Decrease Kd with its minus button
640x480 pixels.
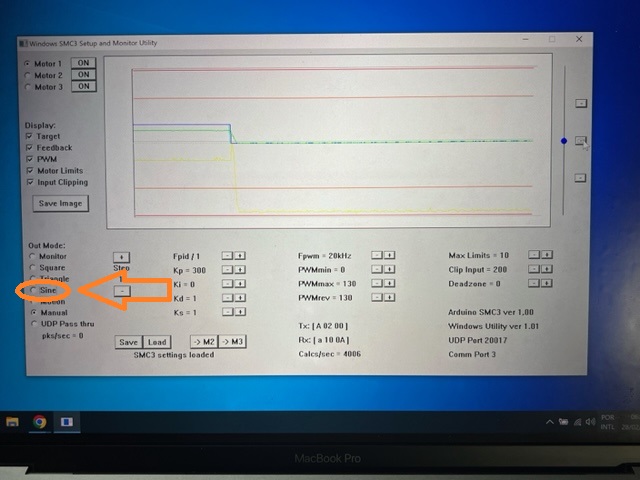point(228,298)
